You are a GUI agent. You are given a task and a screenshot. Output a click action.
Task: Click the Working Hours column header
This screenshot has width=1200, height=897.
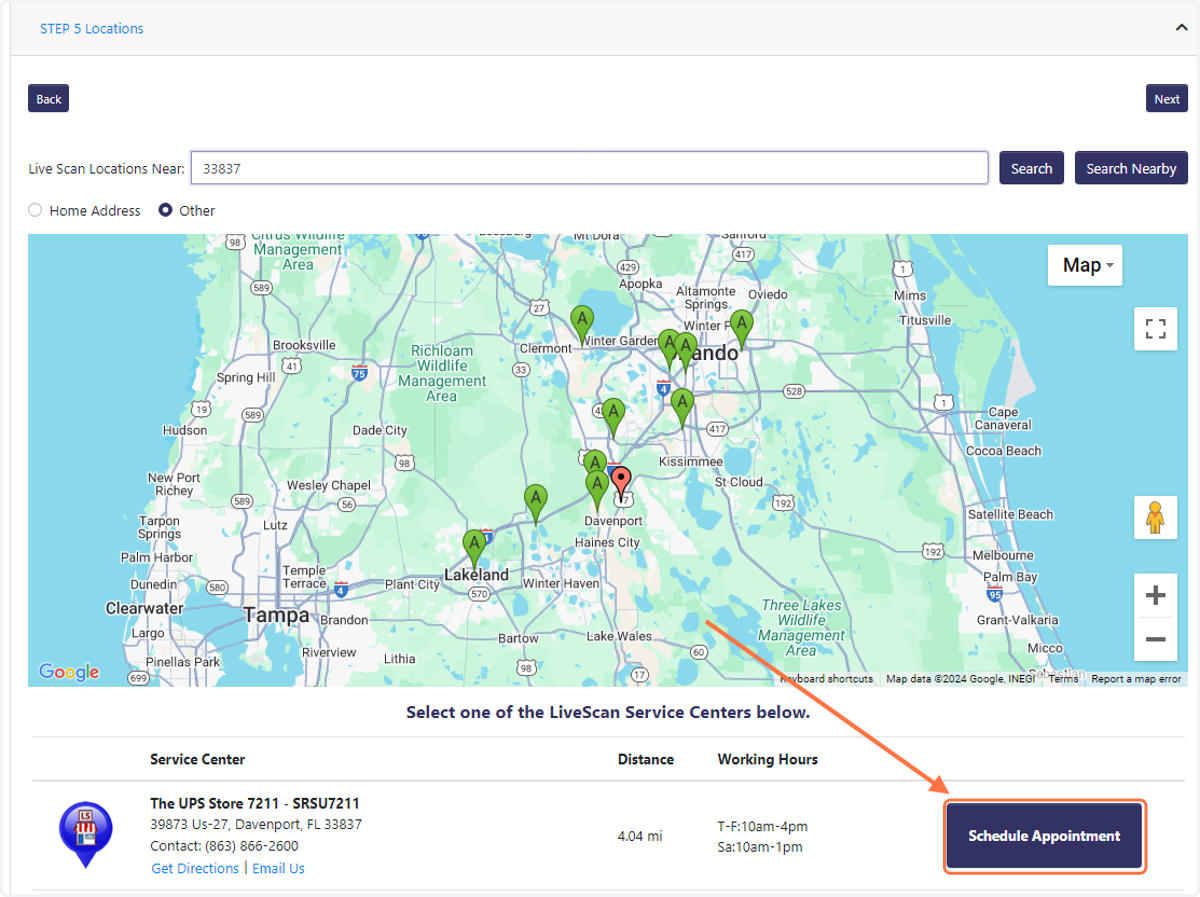(767, 759)
